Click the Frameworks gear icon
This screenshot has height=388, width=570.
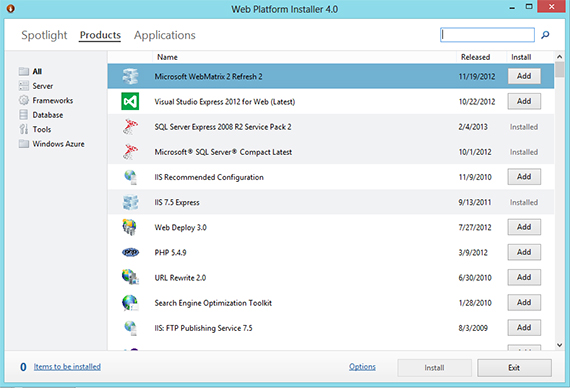click(24, 100)
